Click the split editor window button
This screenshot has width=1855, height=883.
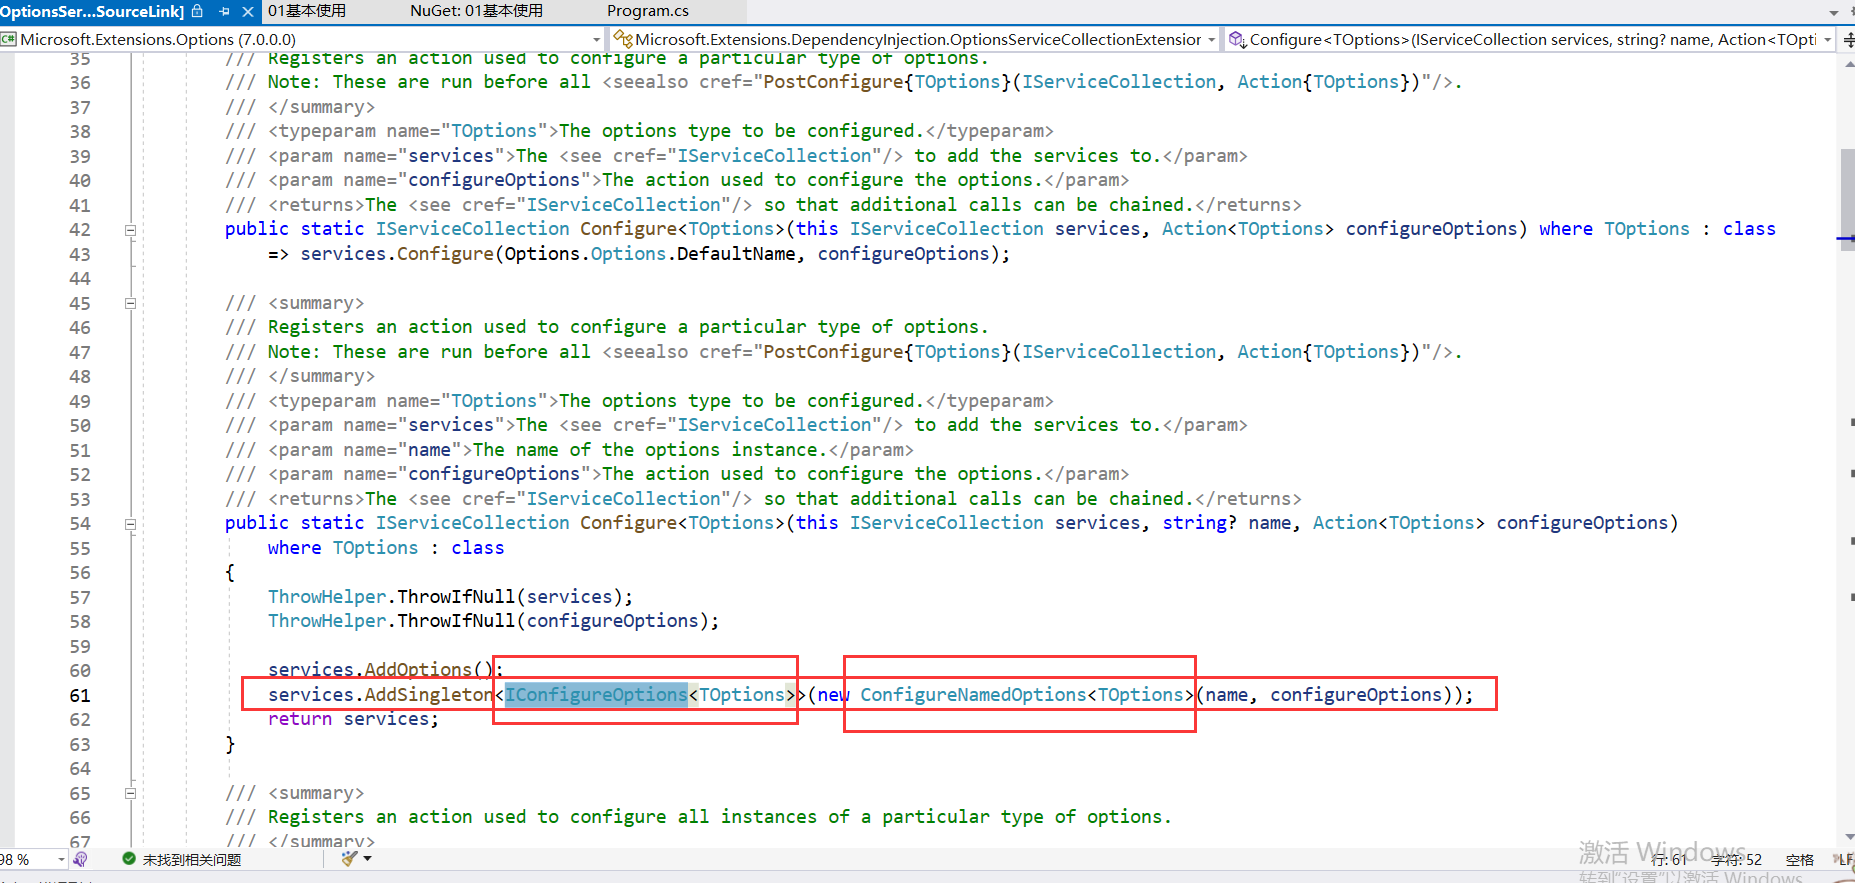pyautogui.click(x=1847, y=40)
